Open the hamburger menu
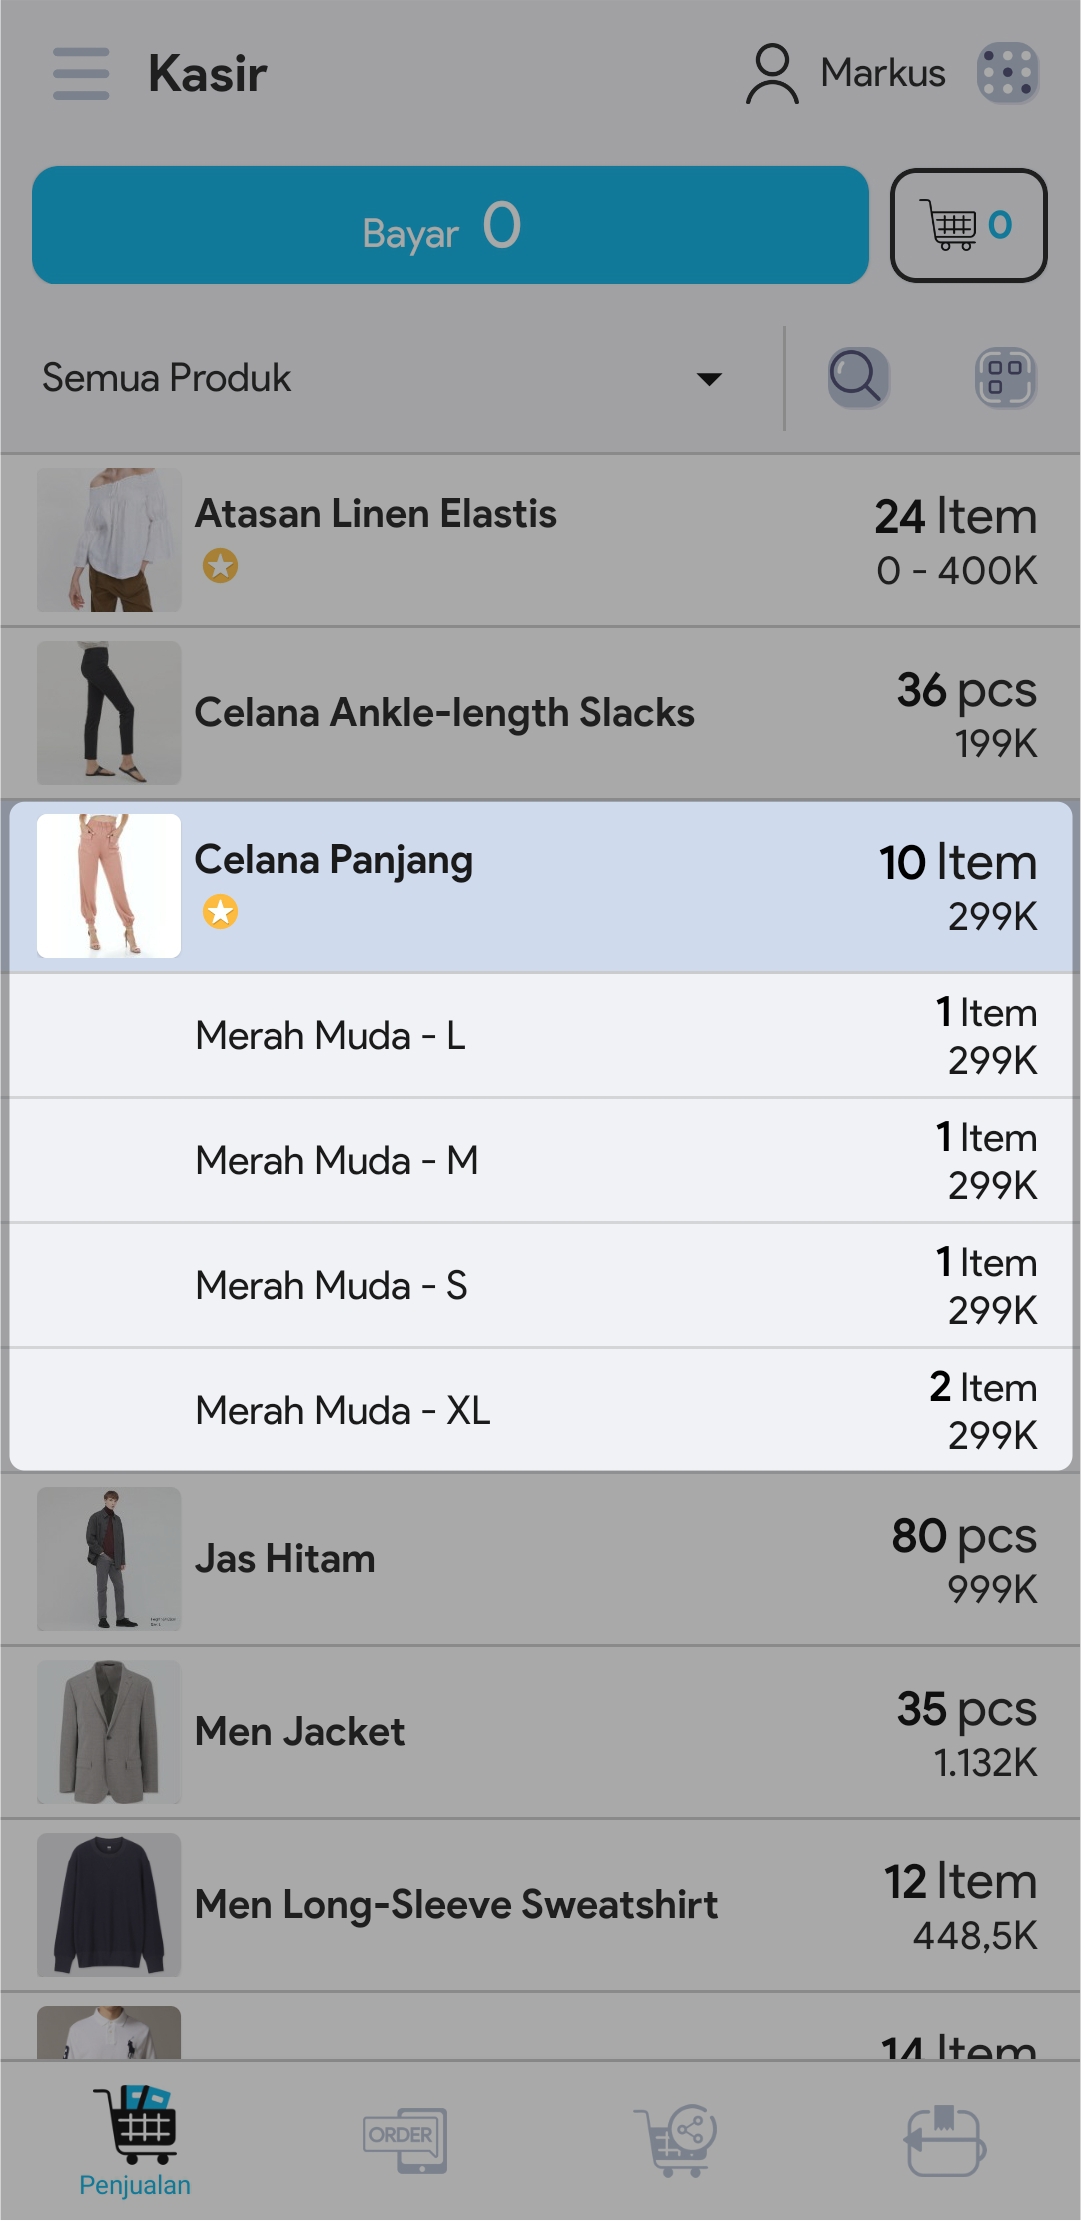Screen dimensions: 1081x2221 pos(81,74)
